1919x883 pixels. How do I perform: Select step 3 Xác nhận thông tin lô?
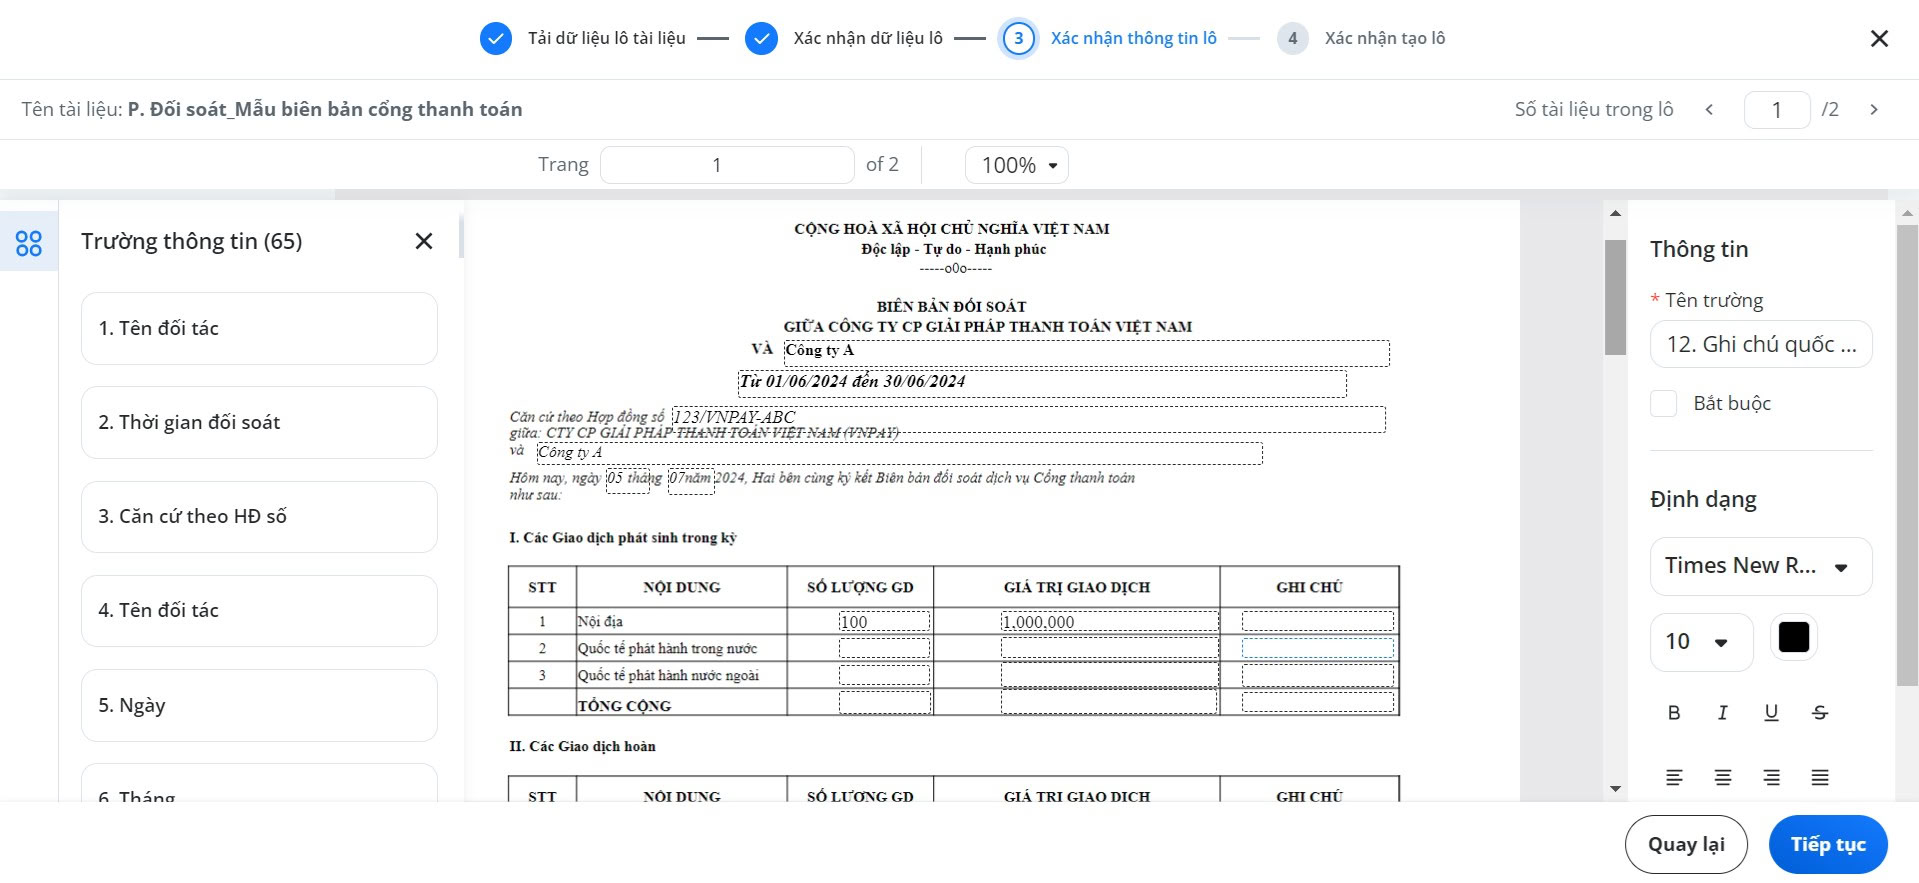pyautogui.click(x=1110, y=38)
